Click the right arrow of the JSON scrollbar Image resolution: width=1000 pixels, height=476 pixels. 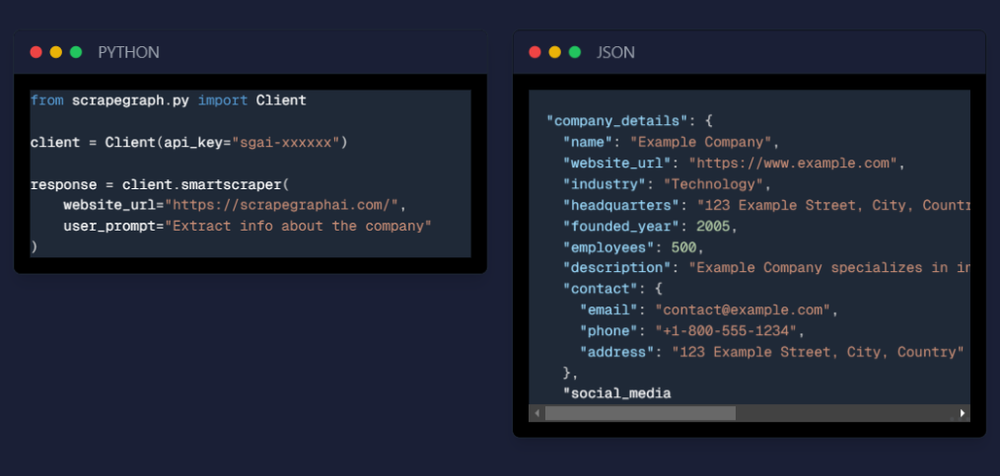coord(962,413)
